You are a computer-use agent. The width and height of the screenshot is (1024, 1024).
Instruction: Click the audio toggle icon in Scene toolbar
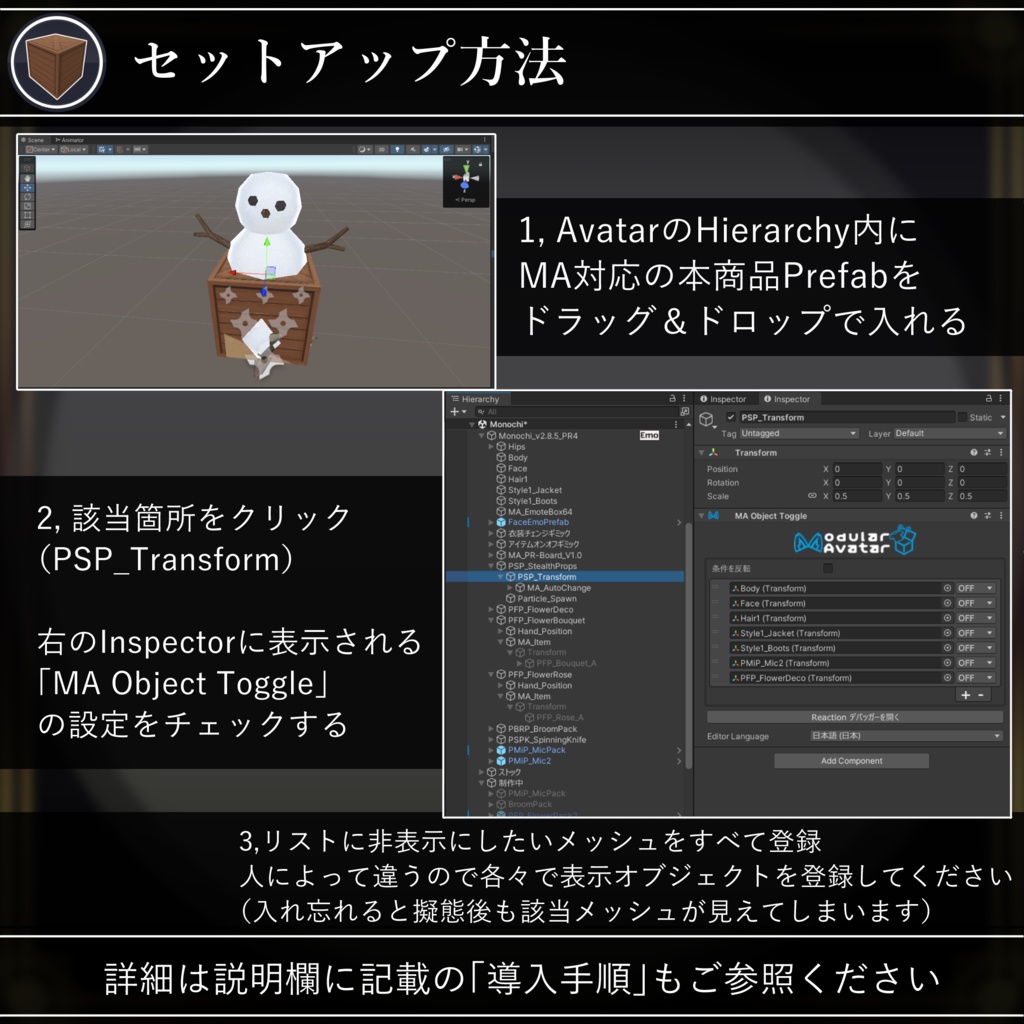tap(413, 149)
